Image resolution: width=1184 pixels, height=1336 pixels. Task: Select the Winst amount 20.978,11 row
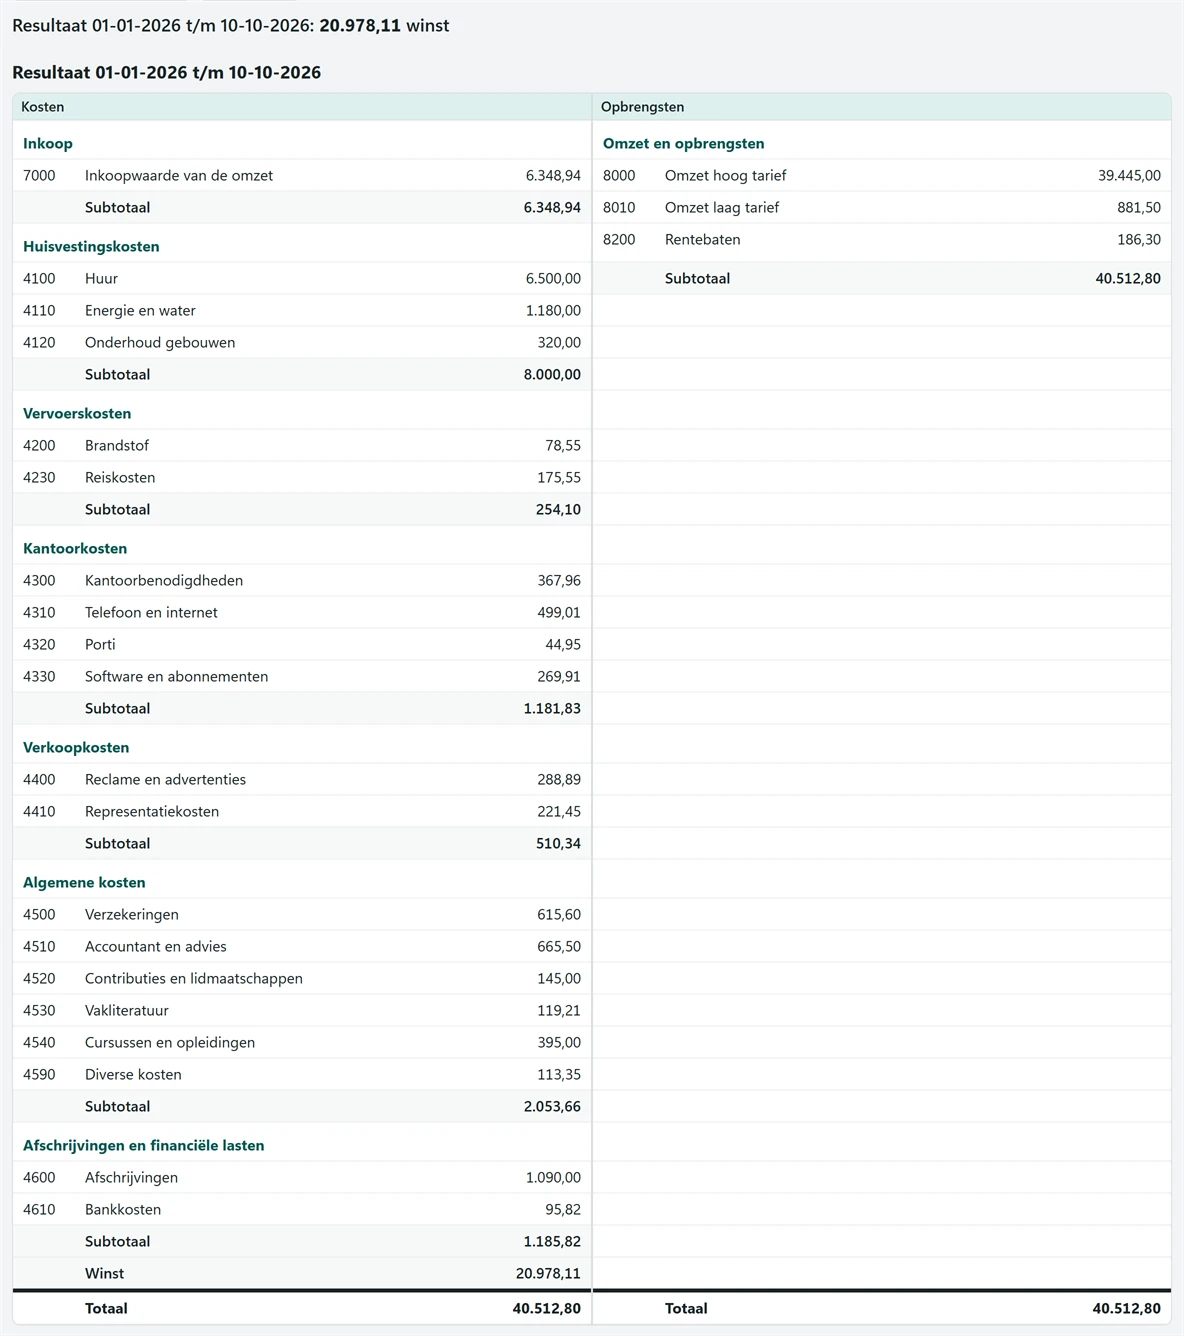[x=302, y=1273]
